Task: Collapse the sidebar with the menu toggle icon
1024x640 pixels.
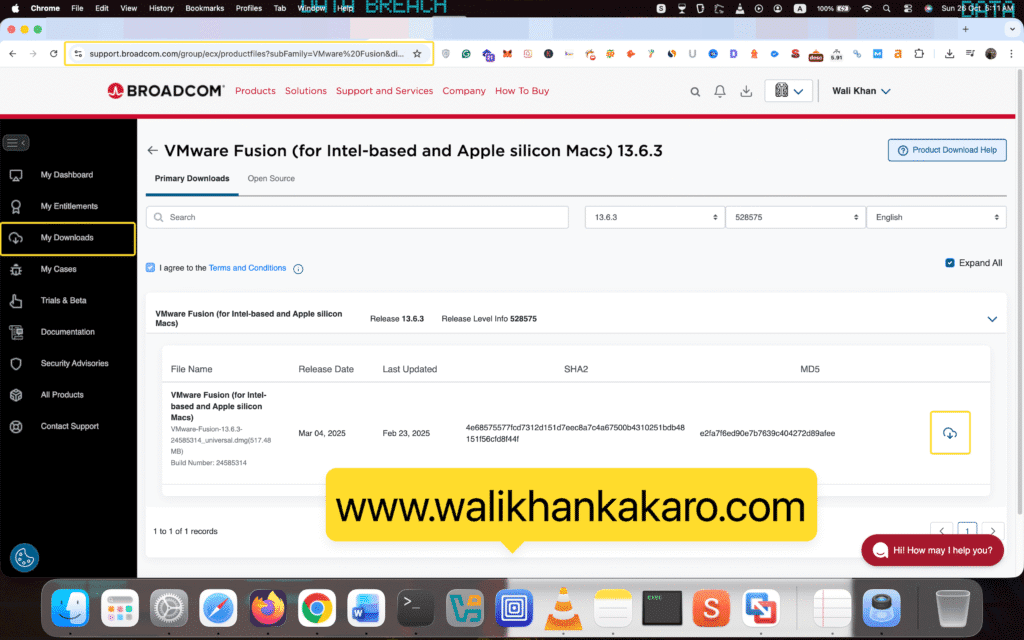Action: point(16,143)
